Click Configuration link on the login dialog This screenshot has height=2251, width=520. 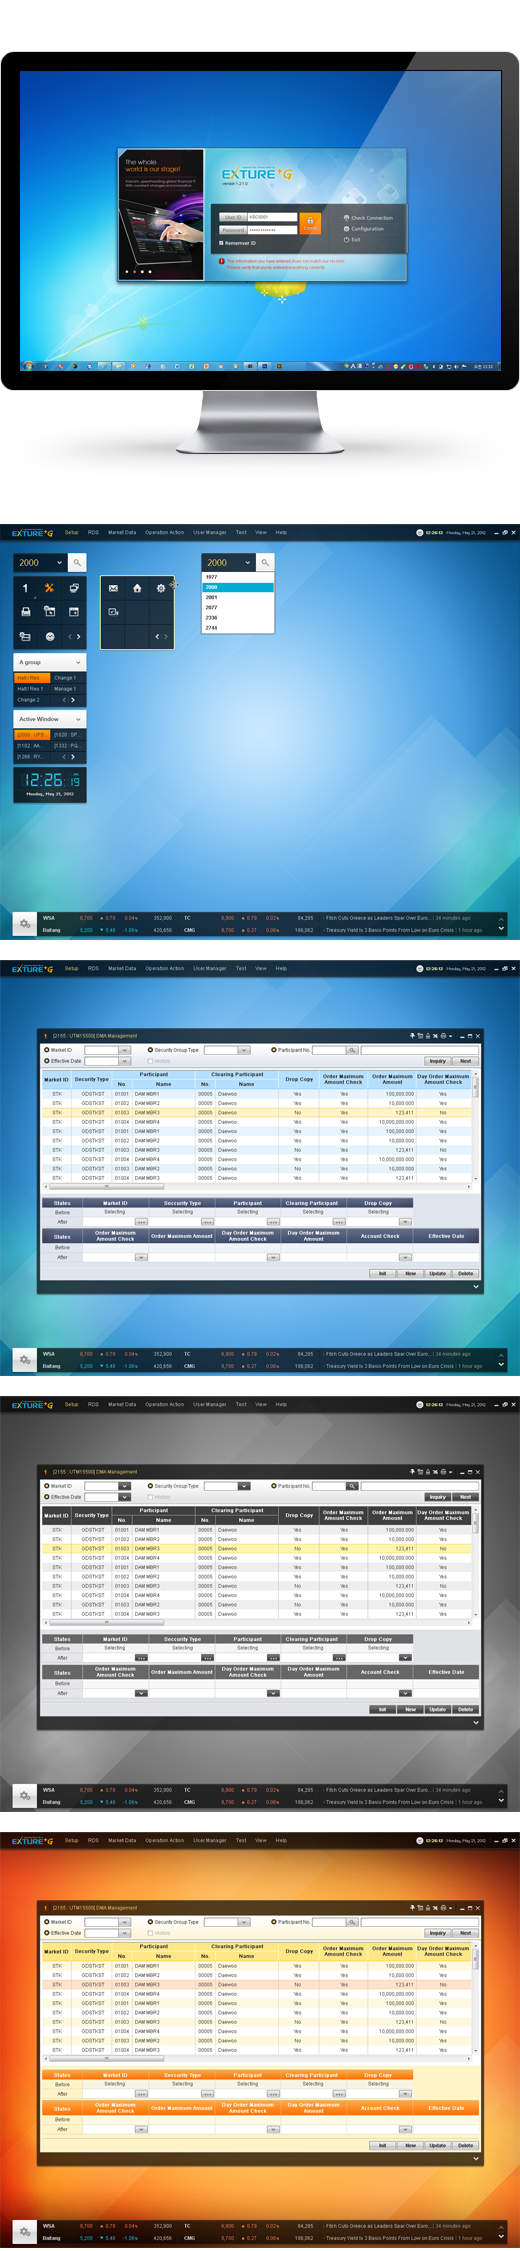click(x=367, y=229)
